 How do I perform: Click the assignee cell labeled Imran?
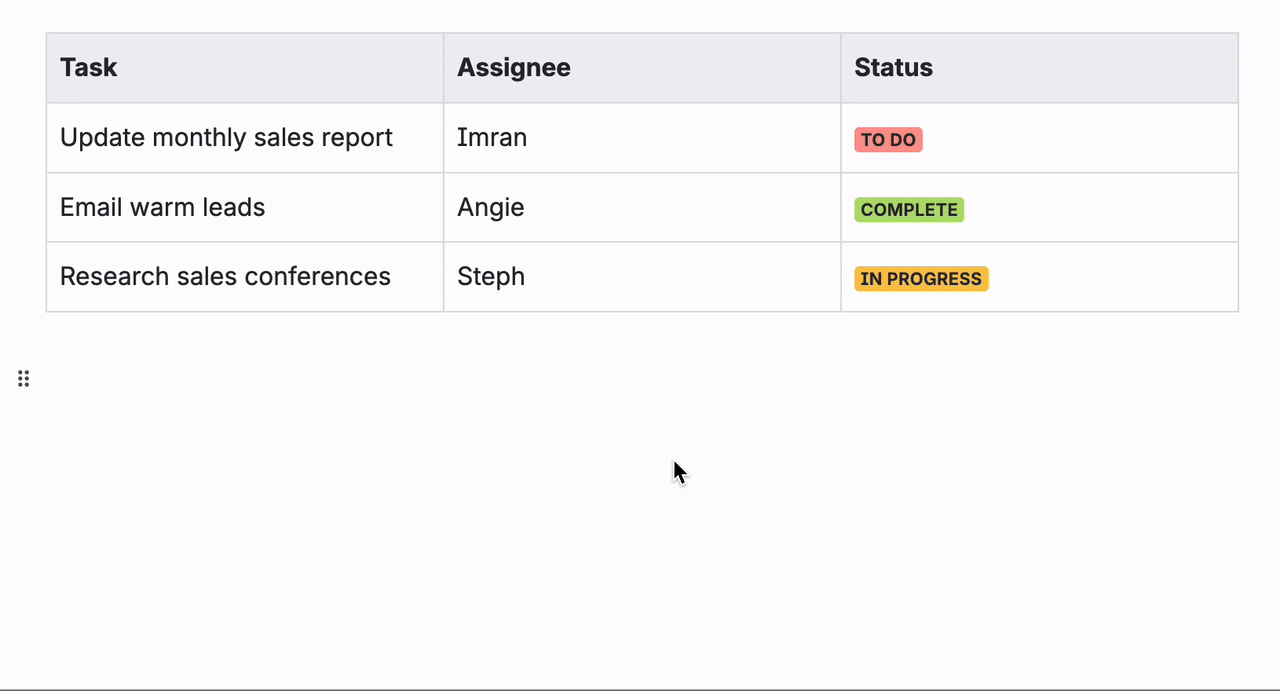492,137
